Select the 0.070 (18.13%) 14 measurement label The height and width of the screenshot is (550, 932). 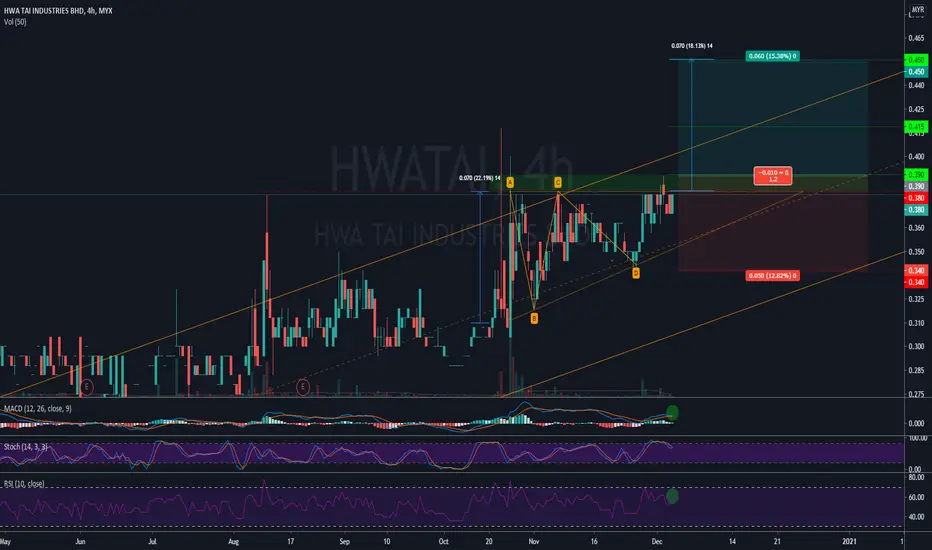point(692,46)
